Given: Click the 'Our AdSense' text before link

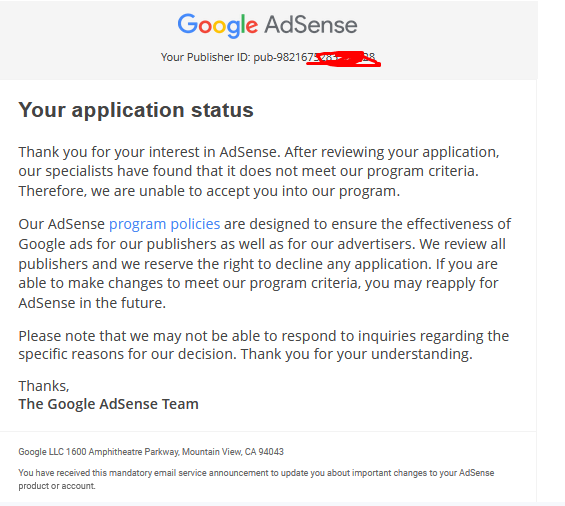Looking at the screenshot, I should pyautogui.click(x=62, y=224).
